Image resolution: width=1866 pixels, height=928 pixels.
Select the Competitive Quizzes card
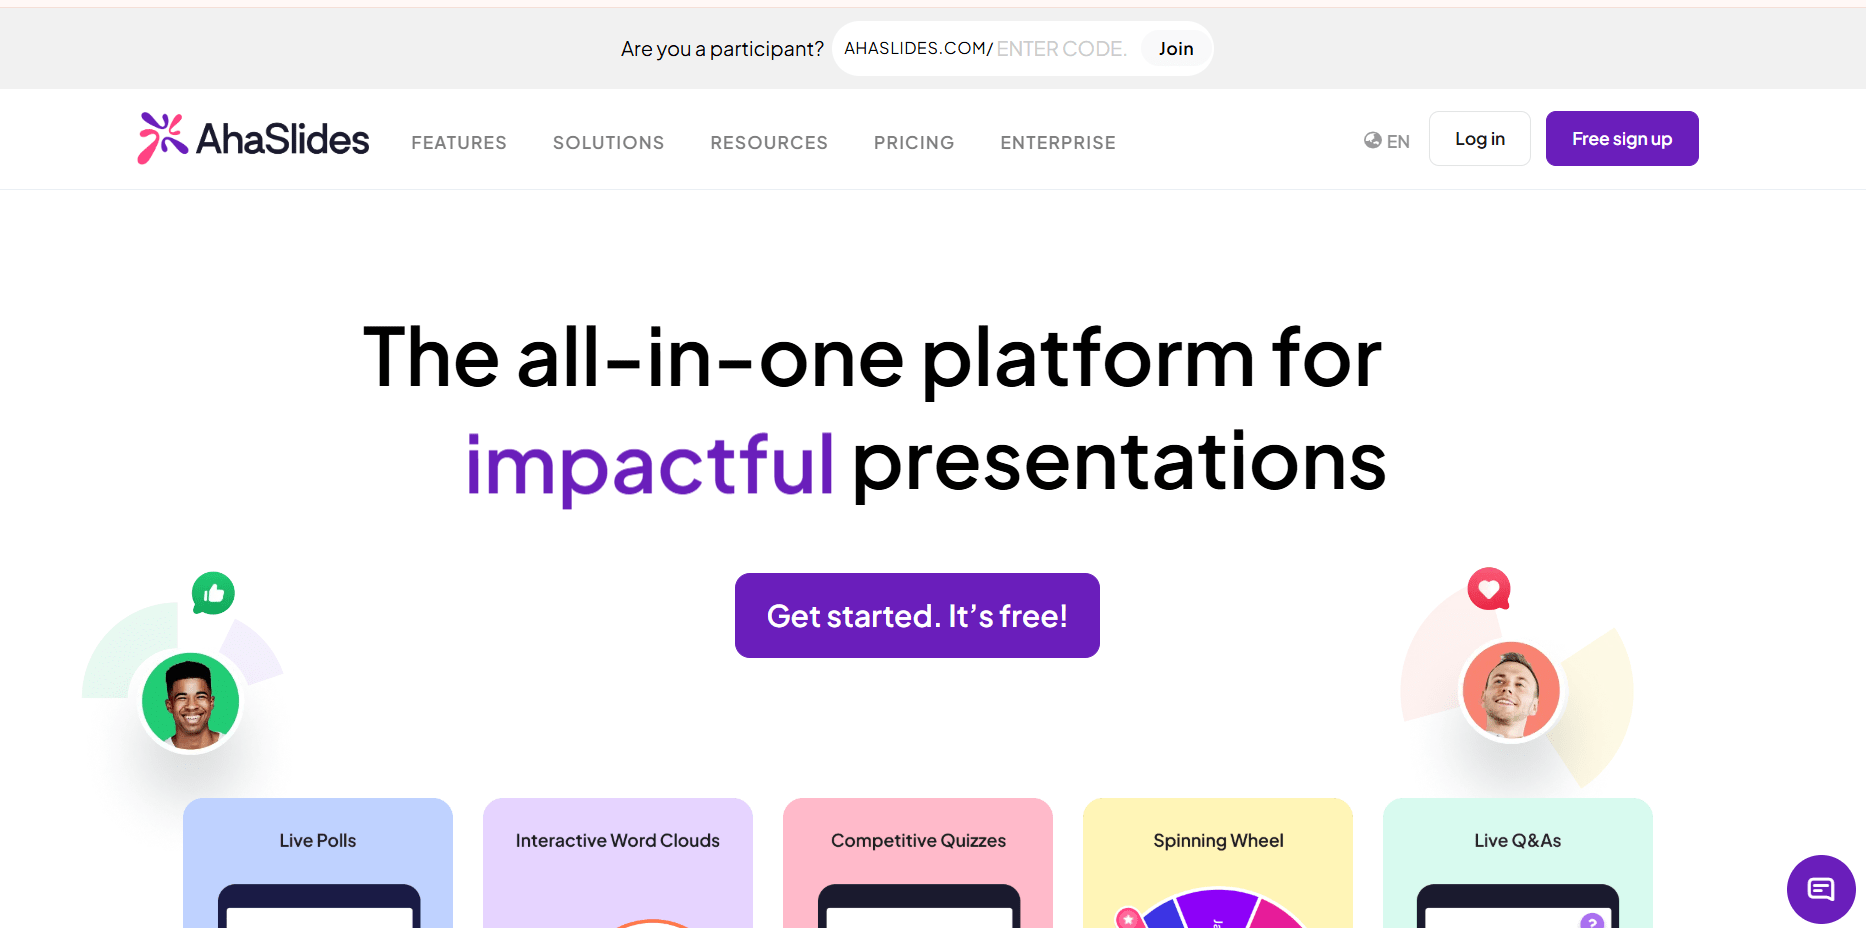tap(918, 860)
